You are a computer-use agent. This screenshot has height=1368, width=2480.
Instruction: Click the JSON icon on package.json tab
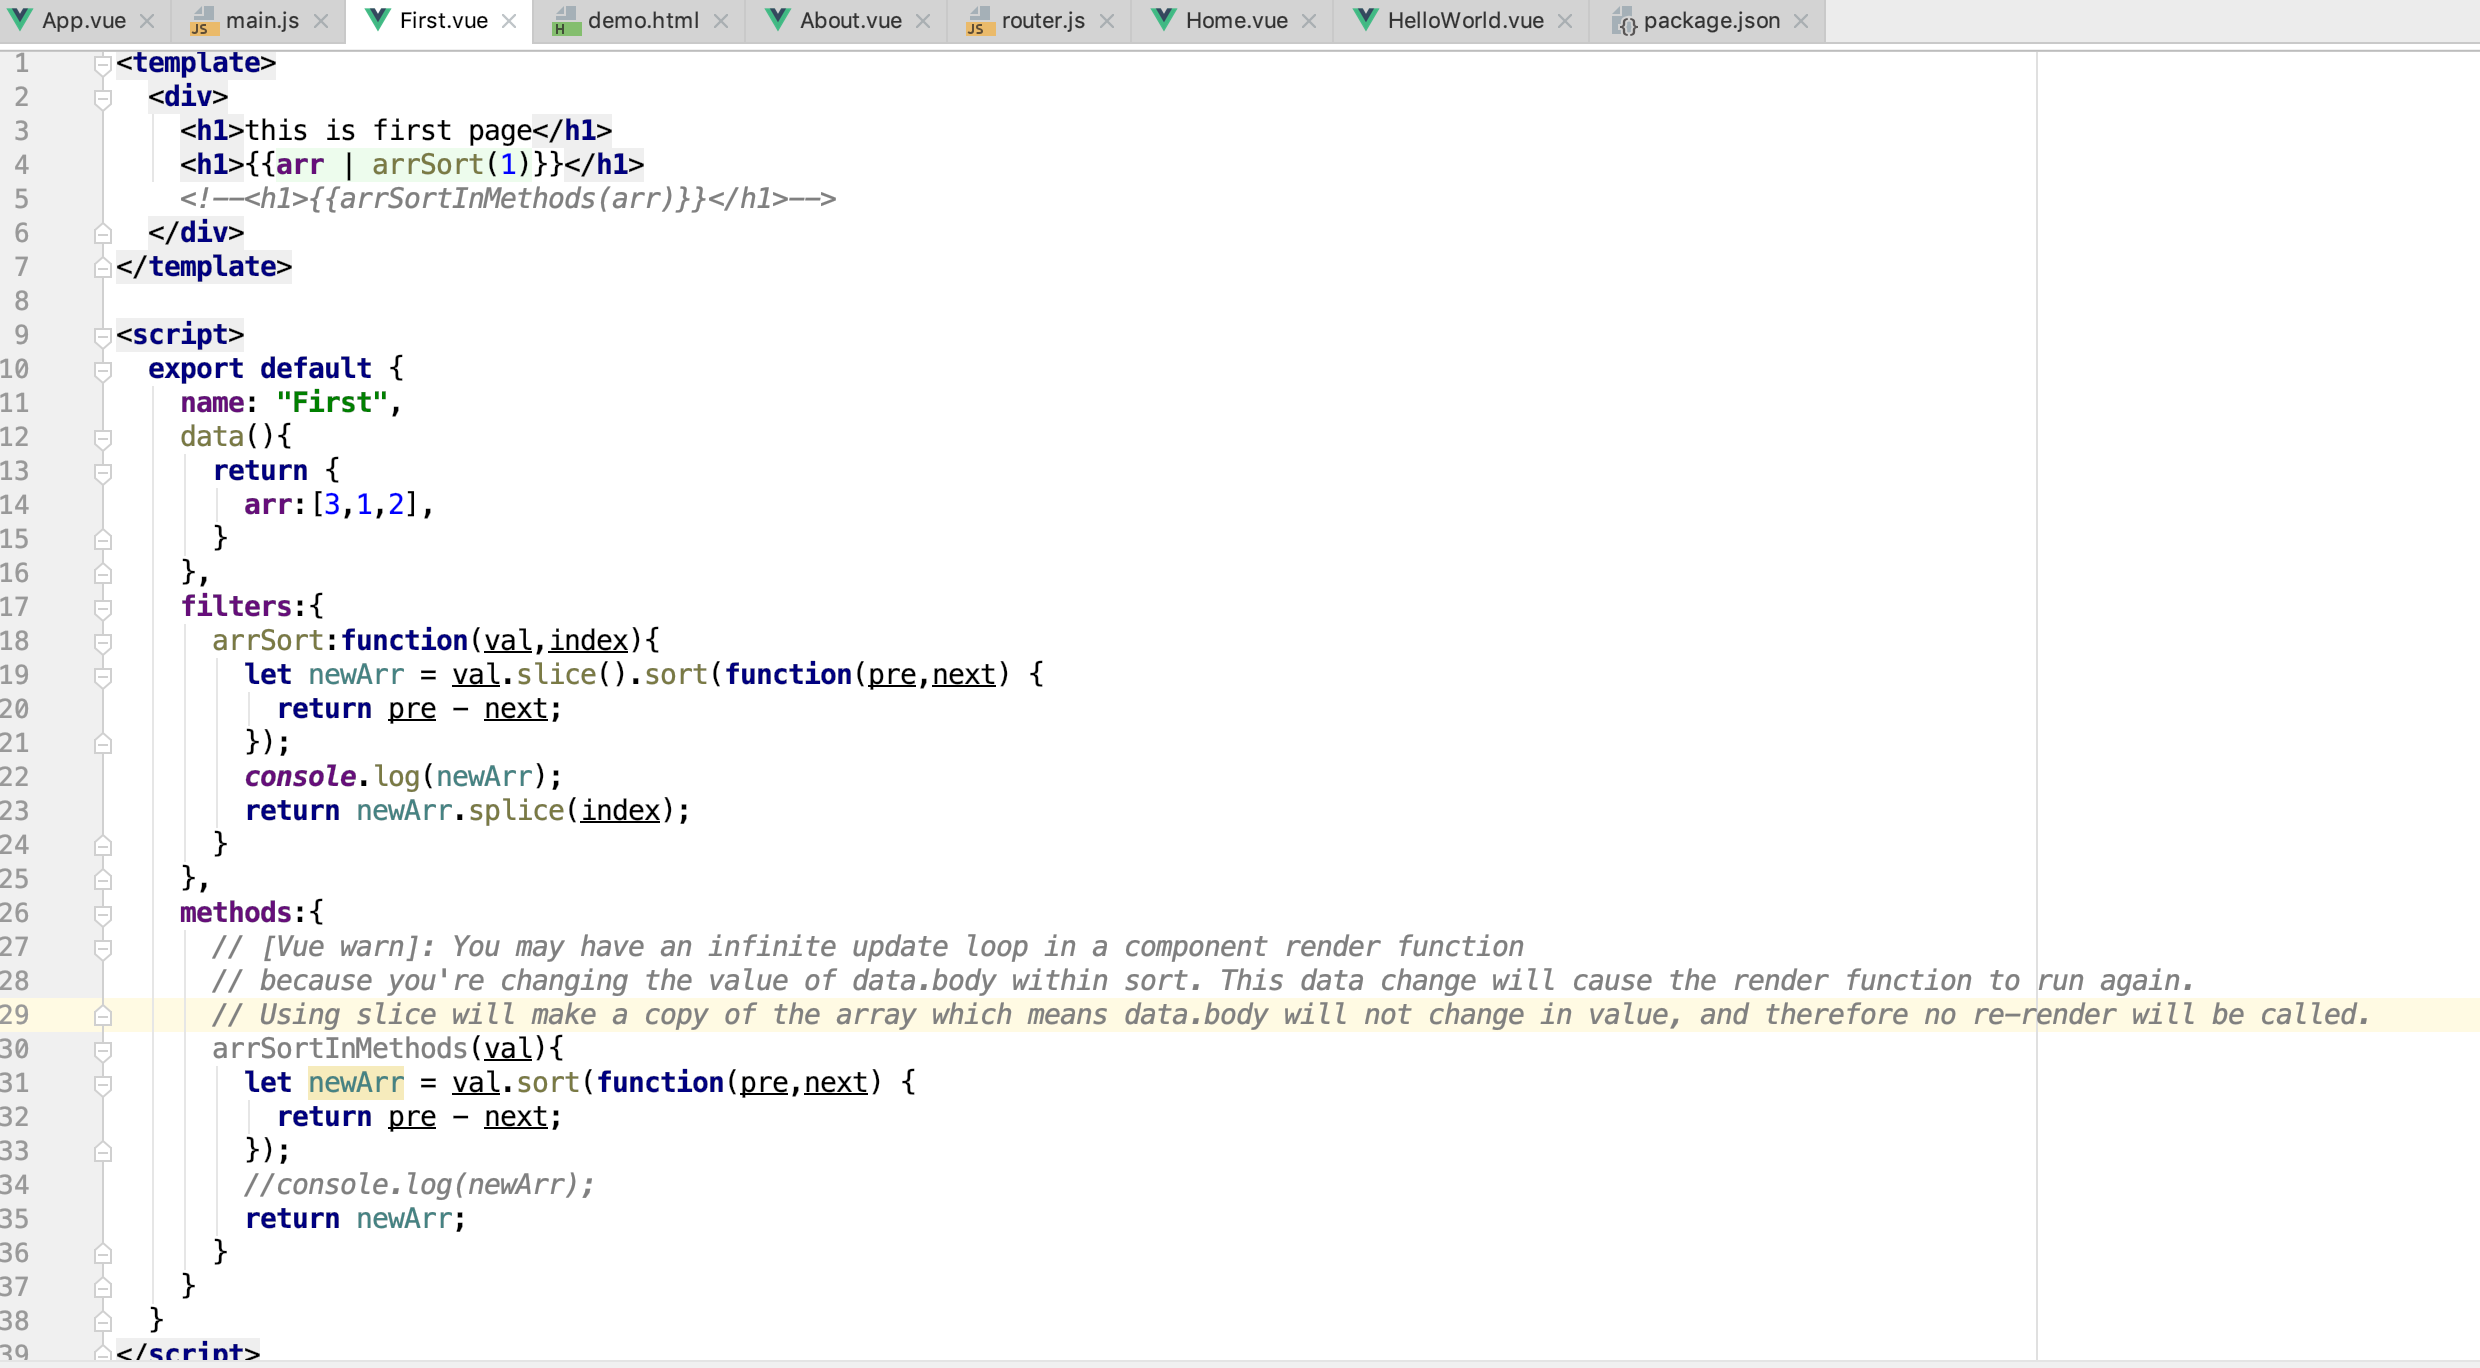point(1624,21)
